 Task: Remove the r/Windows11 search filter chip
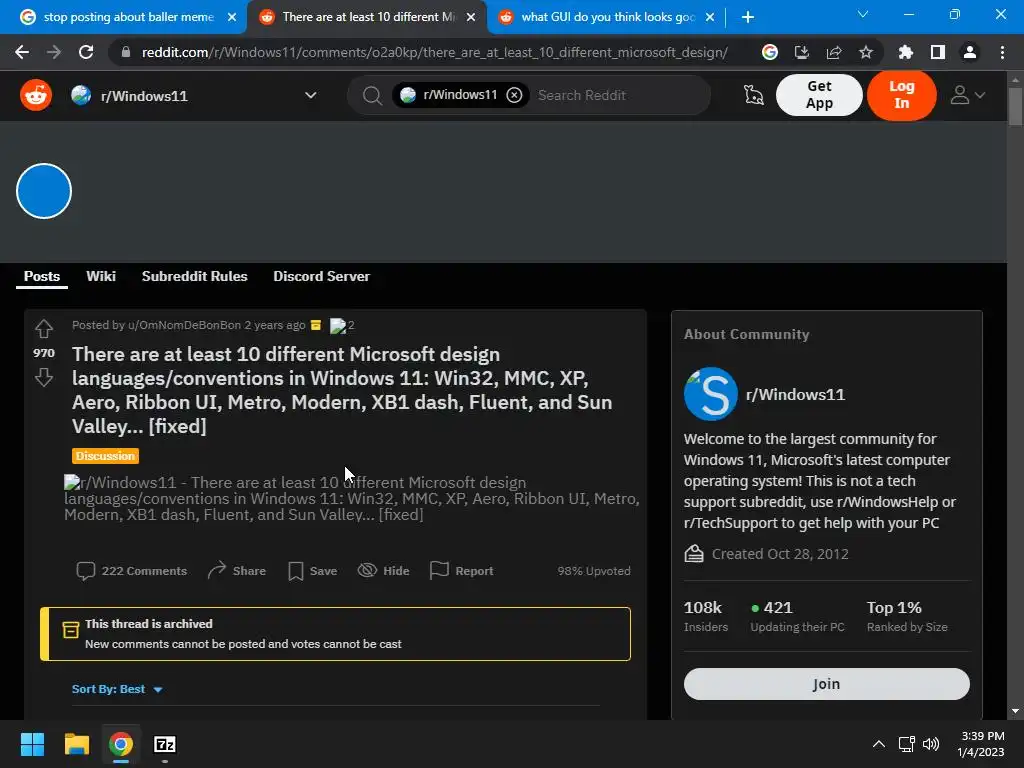pyautogui.click(x=515, y=95)
